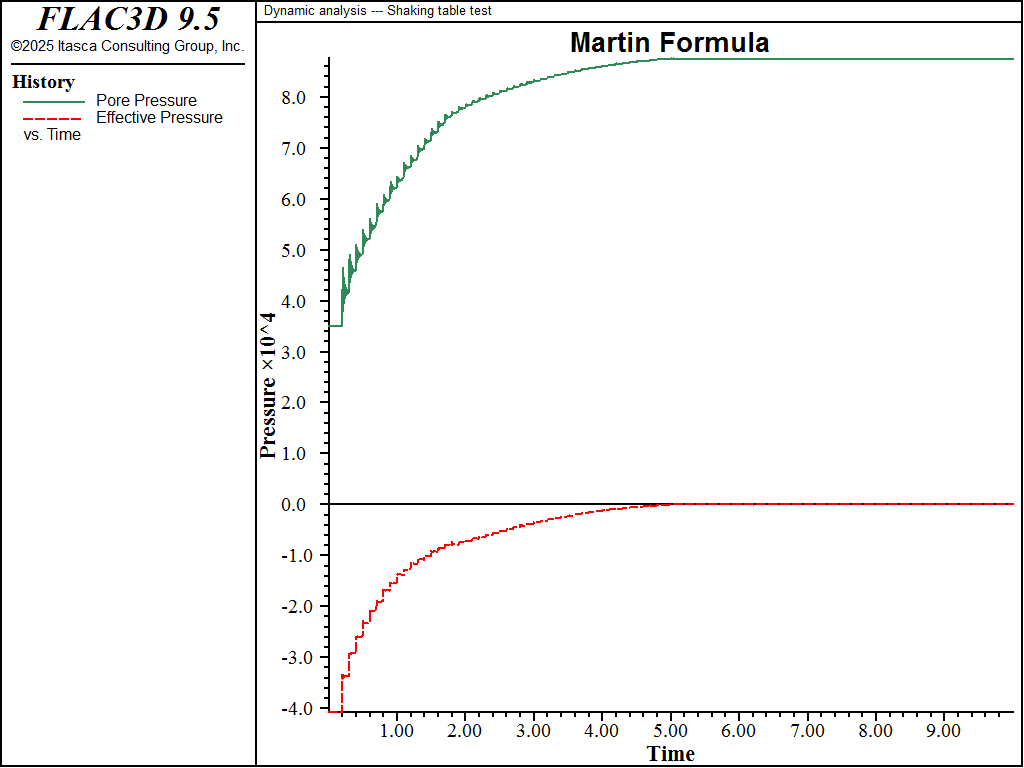This screenshot has width=1024, height=768.
Task: Click the 1.00 tick on Time axis
Action: click(396, 730)
